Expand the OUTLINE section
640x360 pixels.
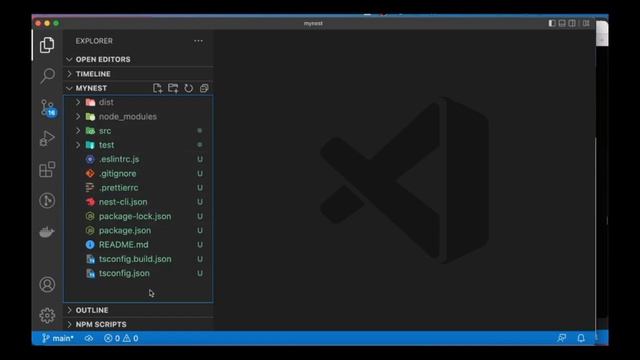coord(138,310)
